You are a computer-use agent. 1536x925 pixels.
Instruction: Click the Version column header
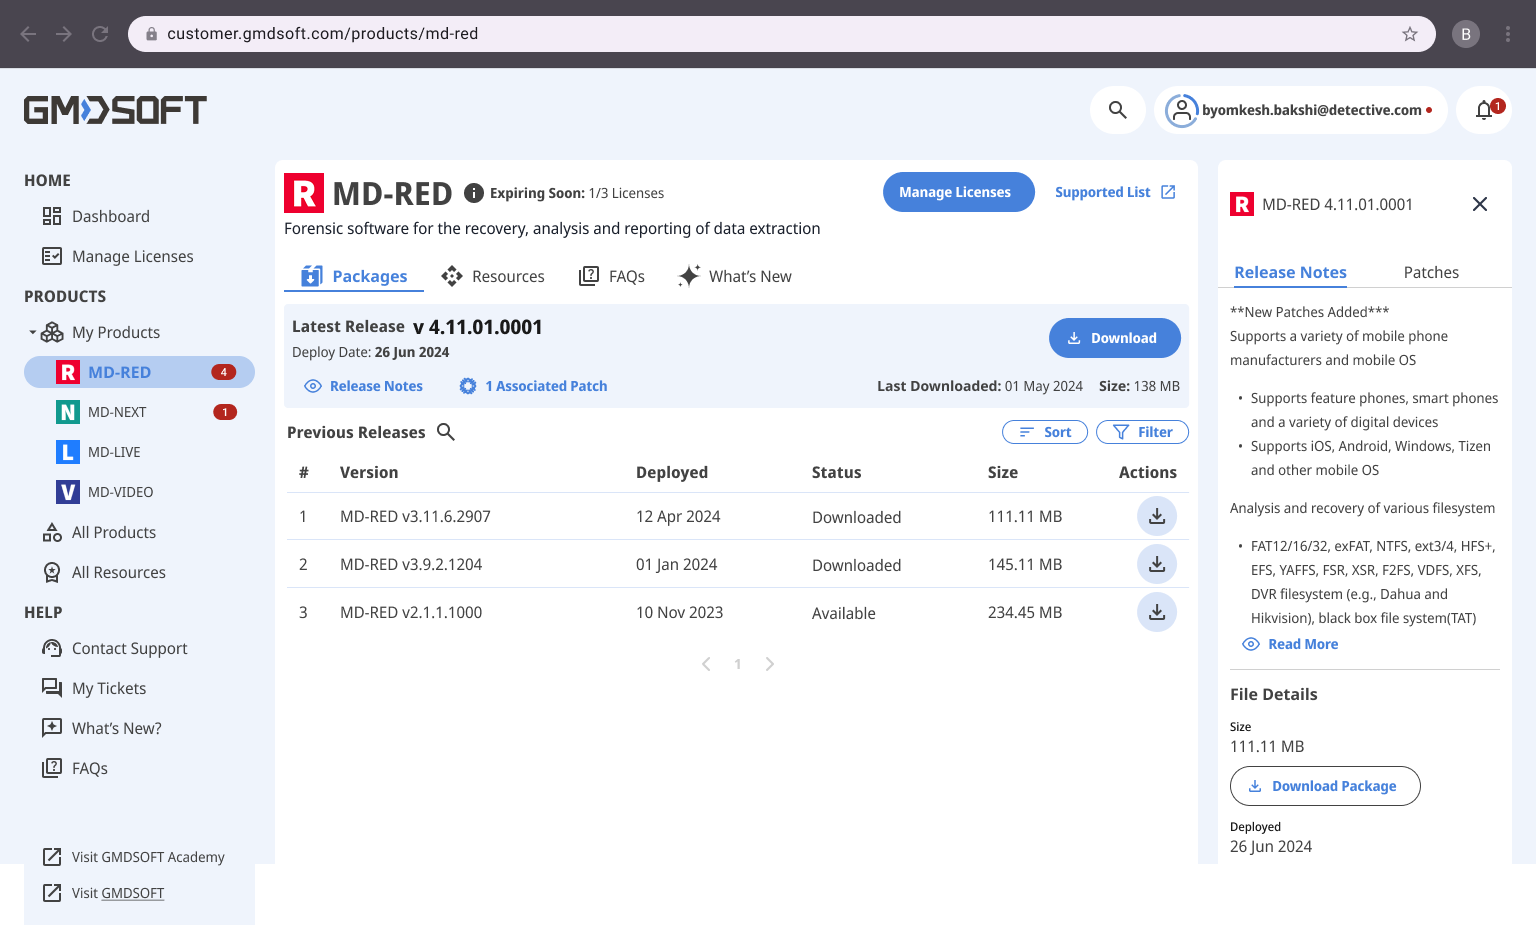click(x=369, y=472)
